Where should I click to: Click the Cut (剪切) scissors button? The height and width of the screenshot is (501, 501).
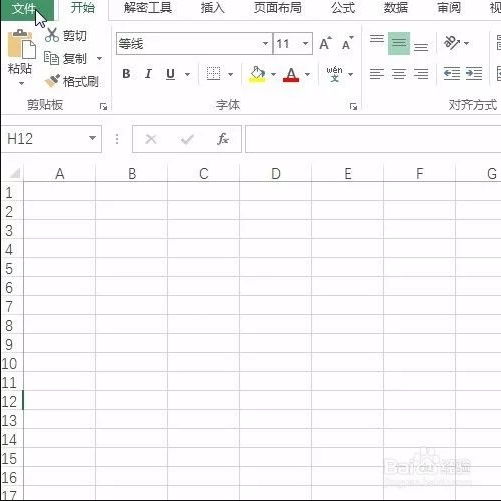coord(65,35)
